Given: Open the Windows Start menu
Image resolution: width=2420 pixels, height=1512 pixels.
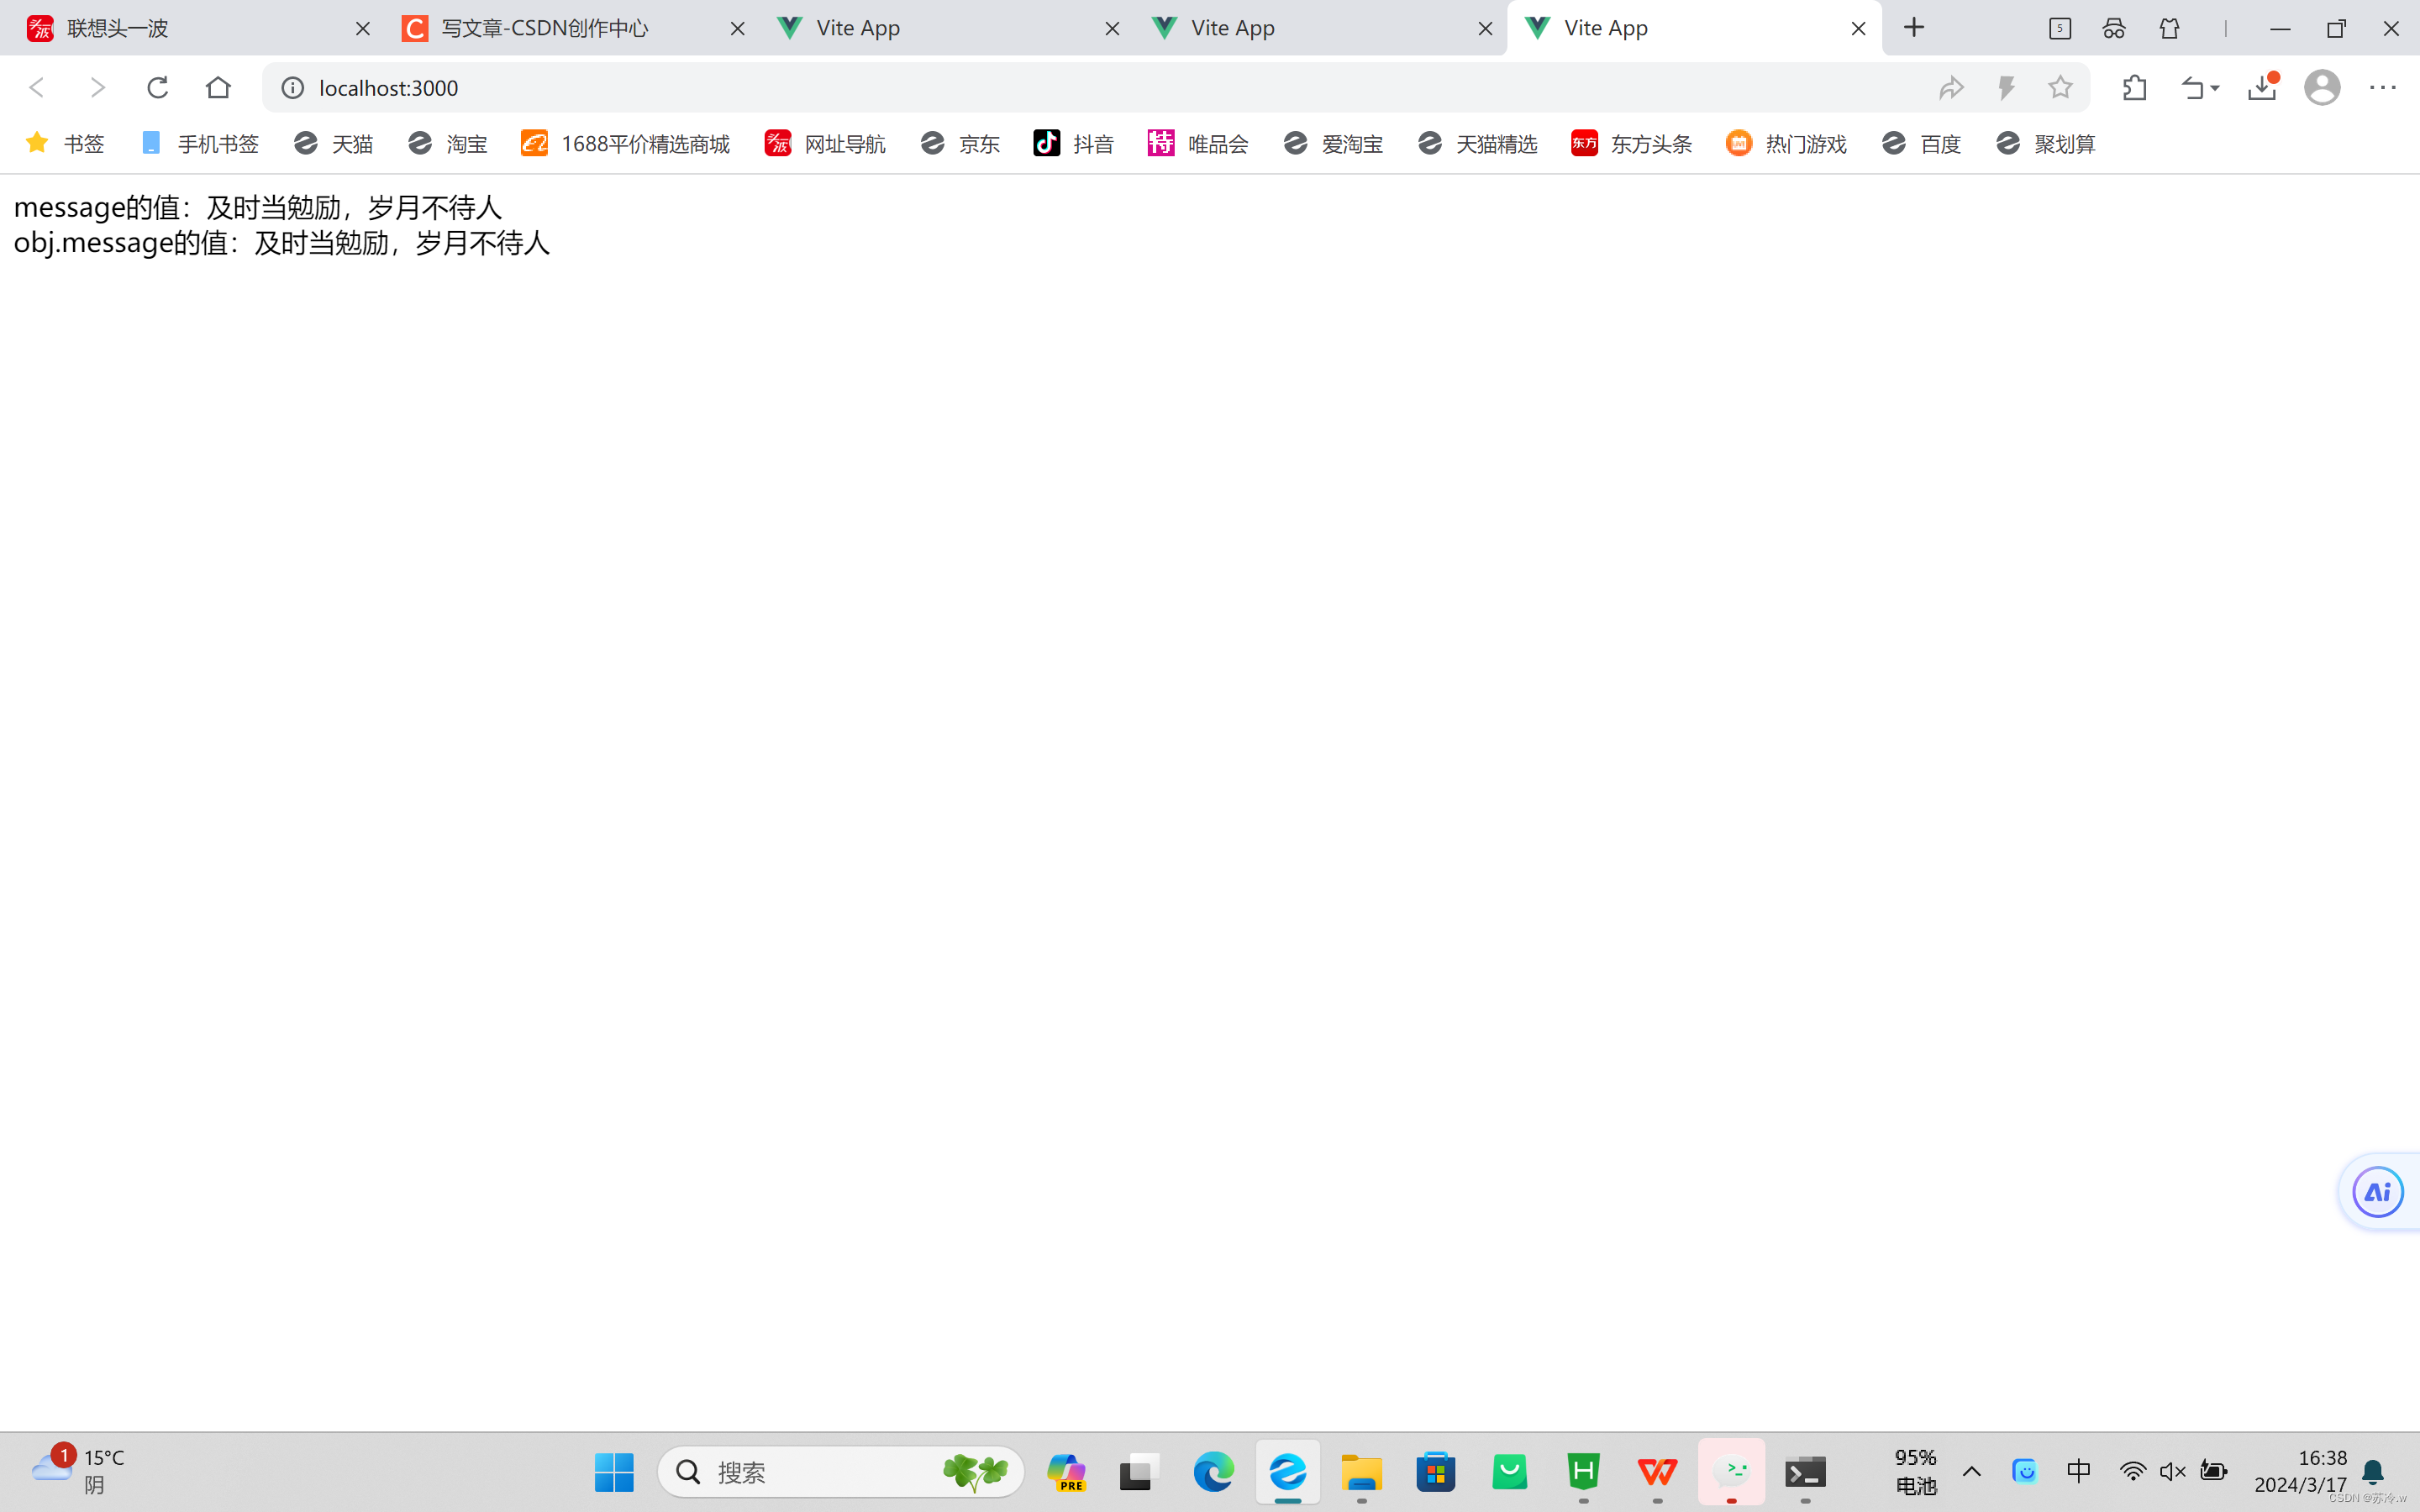Looking at the screenshot, I should 614,1472.
